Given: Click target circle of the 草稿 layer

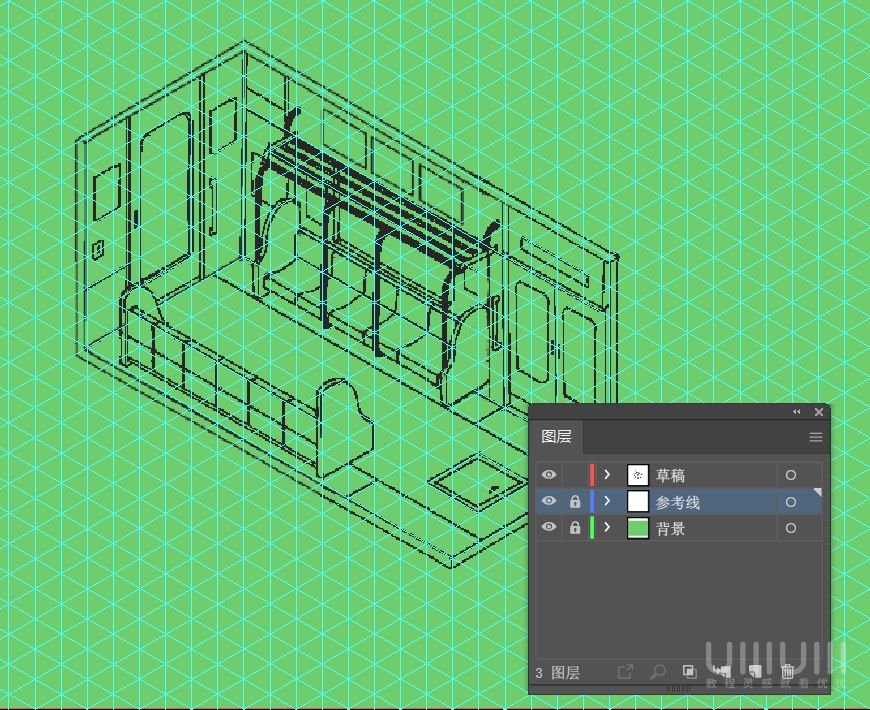Looking at the screenshot, I should pos(790,475).
